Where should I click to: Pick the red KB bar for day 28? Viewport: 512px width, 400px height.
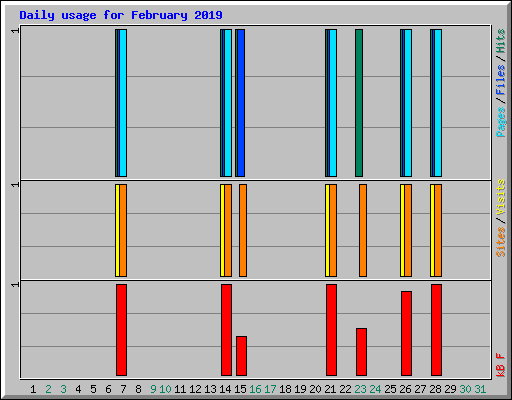[436, 330]
